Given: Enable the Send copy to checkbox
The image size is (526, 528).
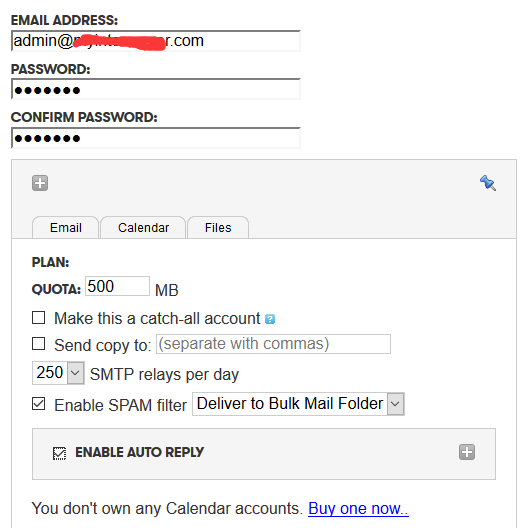Looking at the screenshot, I should [38, 344].
